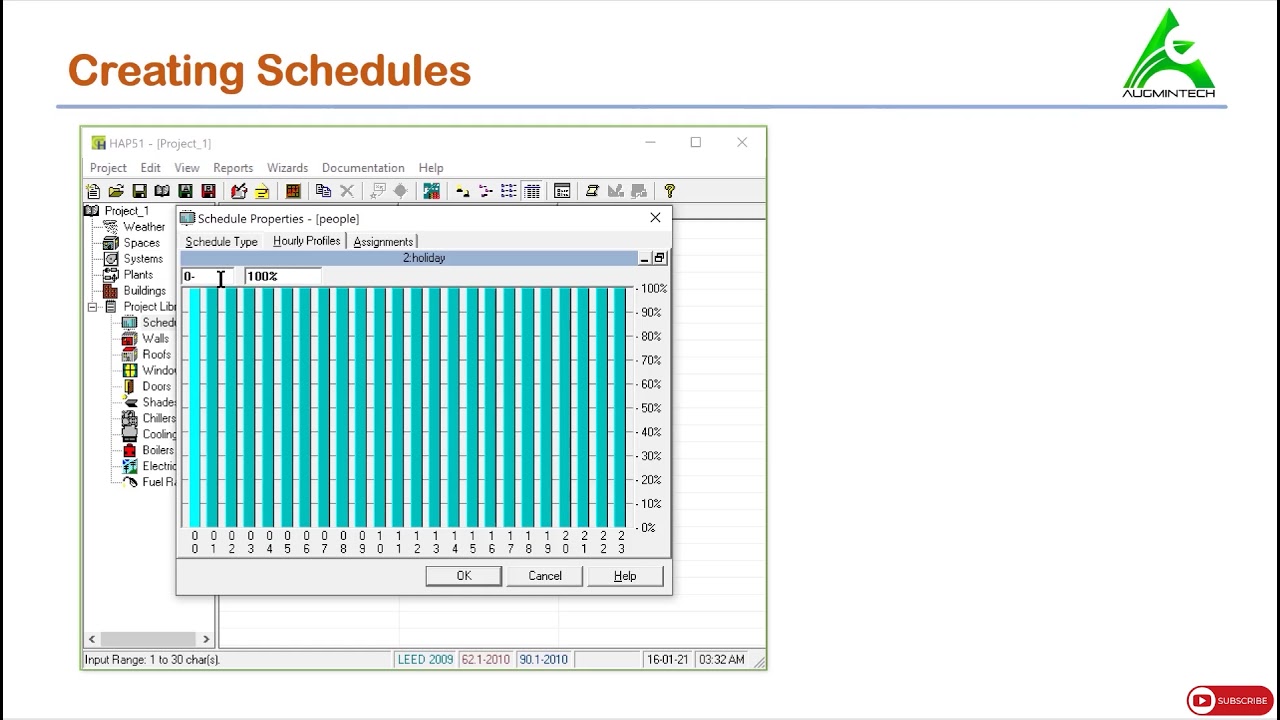
Task: Open the Assignments tab
Action: click(x=383, y=241)
